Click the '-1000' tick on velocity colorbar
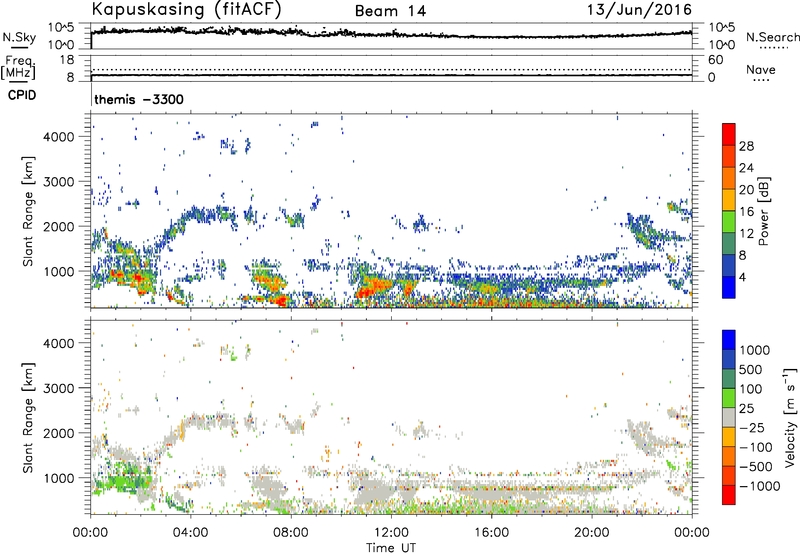Viewport: 800px width, 554px height. click(760, 486)
